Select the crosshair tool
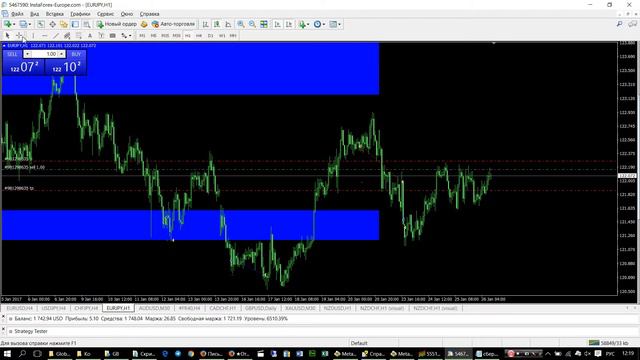Viewport: 640px width, 360px height. pos(19,36)
